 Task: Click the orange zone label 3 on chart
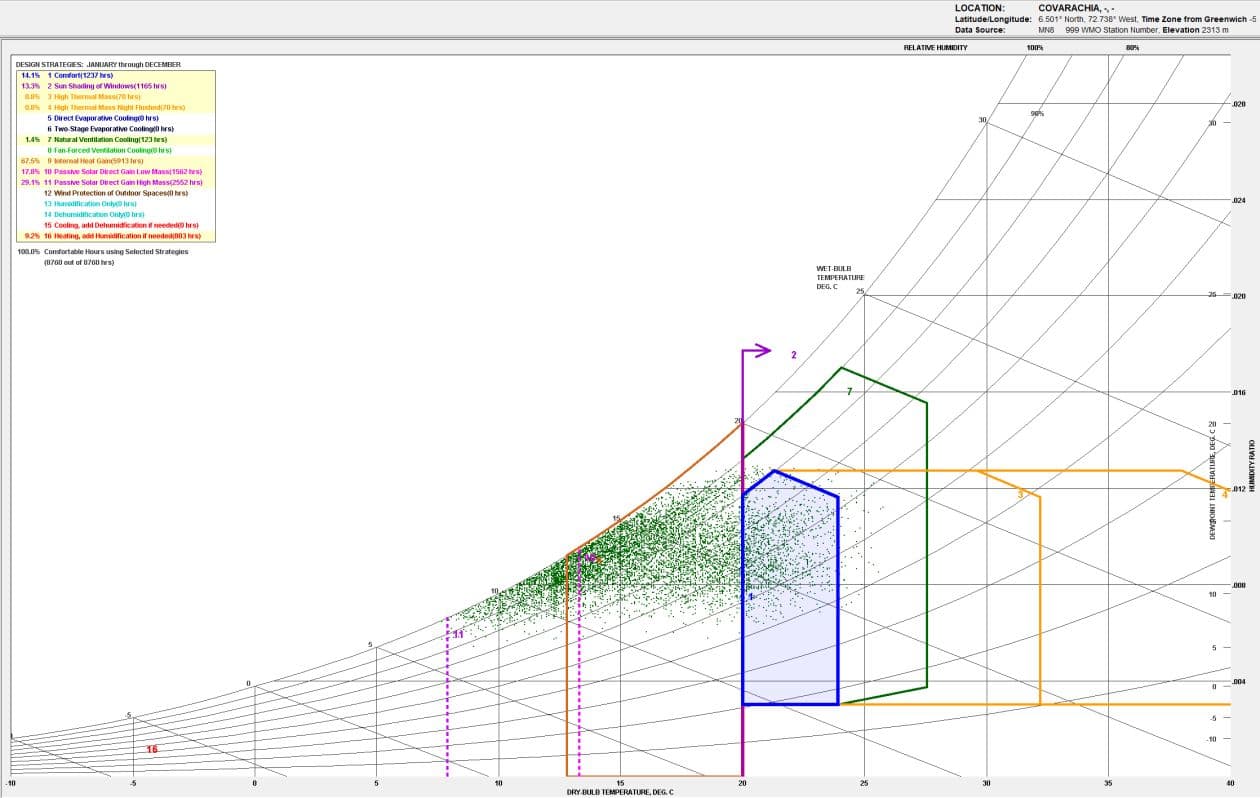coord(1020,494)
